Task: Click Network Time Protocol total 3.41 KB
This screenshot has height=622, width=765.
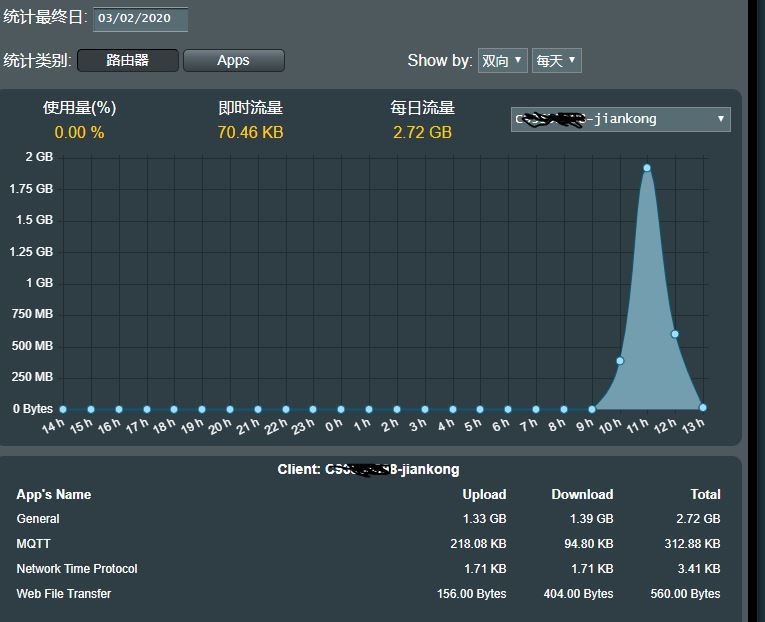Action: coord(699,569)
